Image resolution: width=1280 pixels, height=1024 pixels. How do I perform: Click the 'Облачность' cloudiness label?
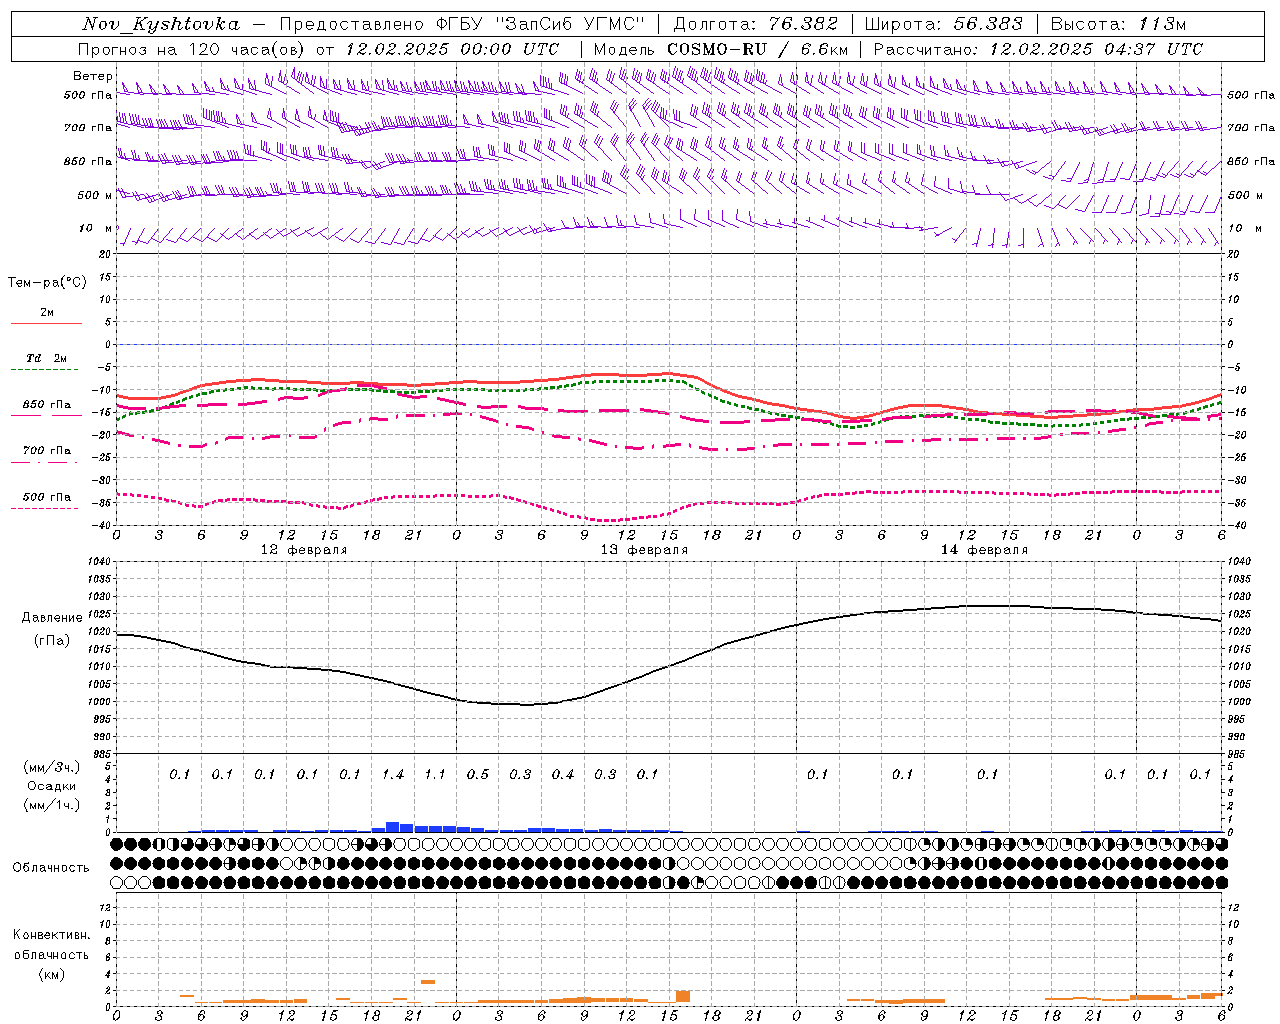point(51,868)
